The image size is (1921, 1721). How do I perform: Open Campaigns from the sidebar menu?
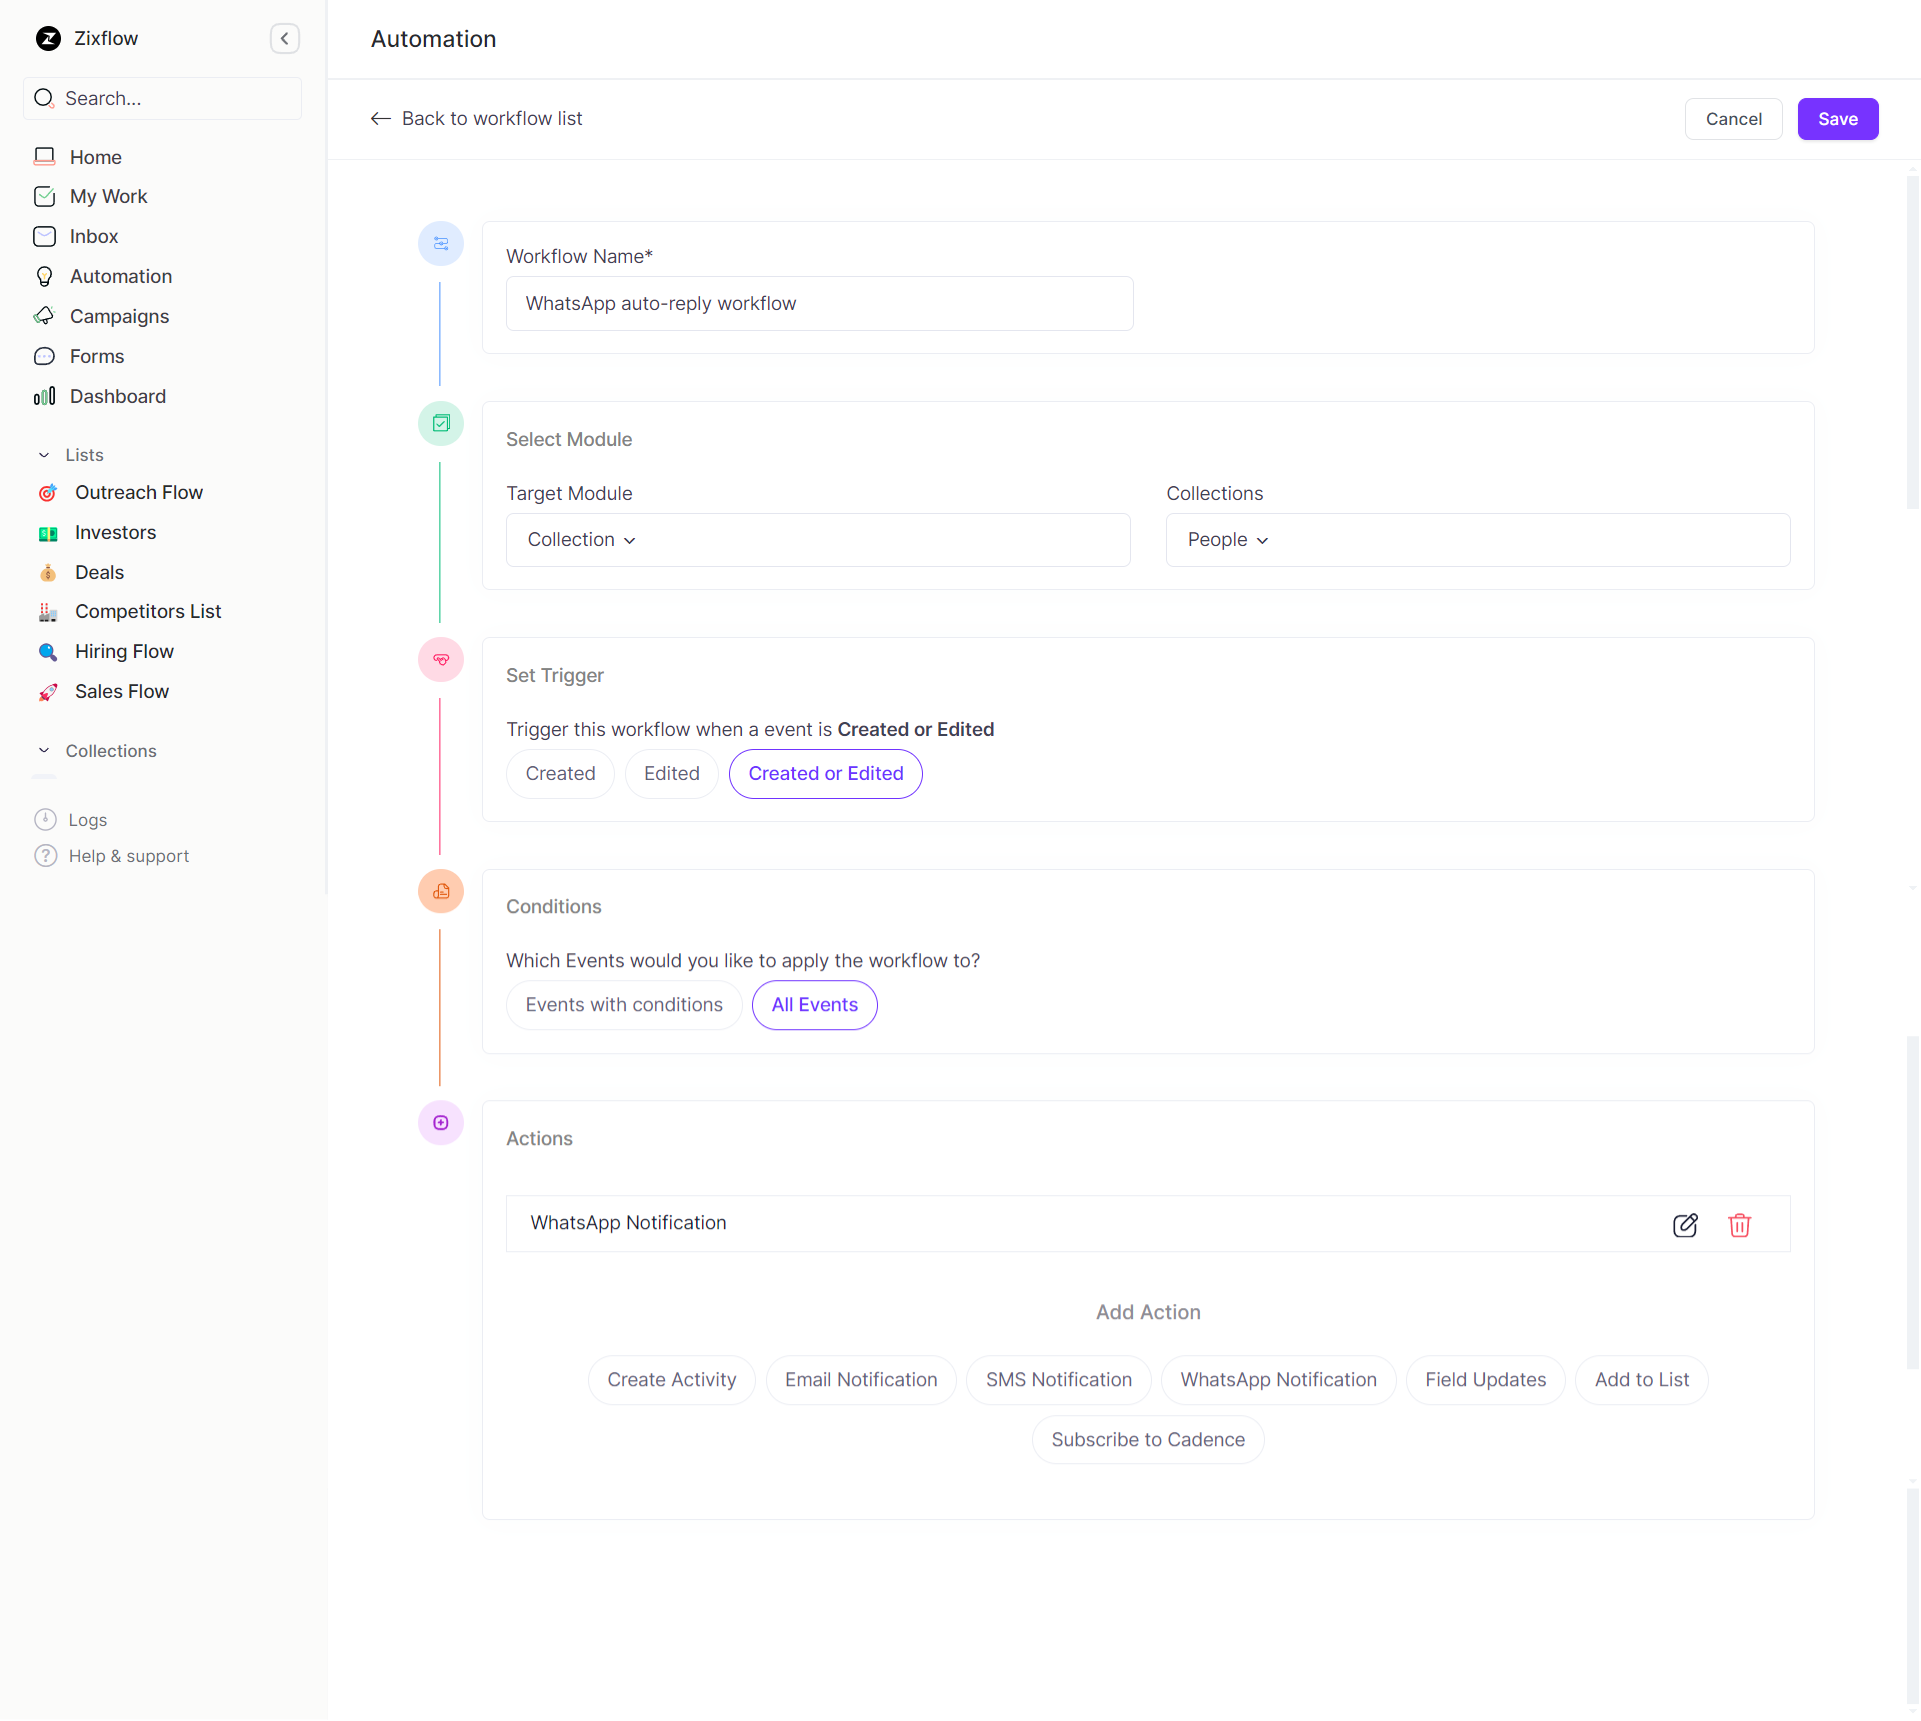coord(119,316)
